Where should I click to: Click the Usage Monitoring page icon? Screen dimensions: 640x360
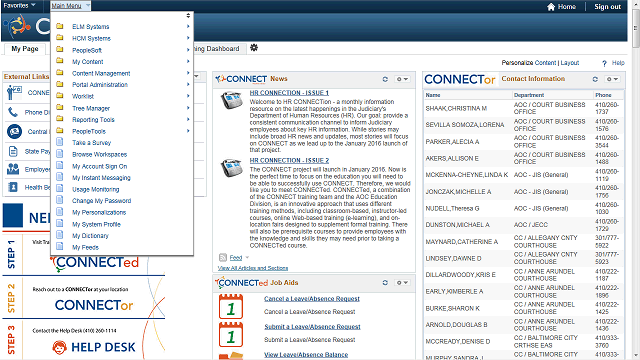pyautogui.click(x=60, y=189)
